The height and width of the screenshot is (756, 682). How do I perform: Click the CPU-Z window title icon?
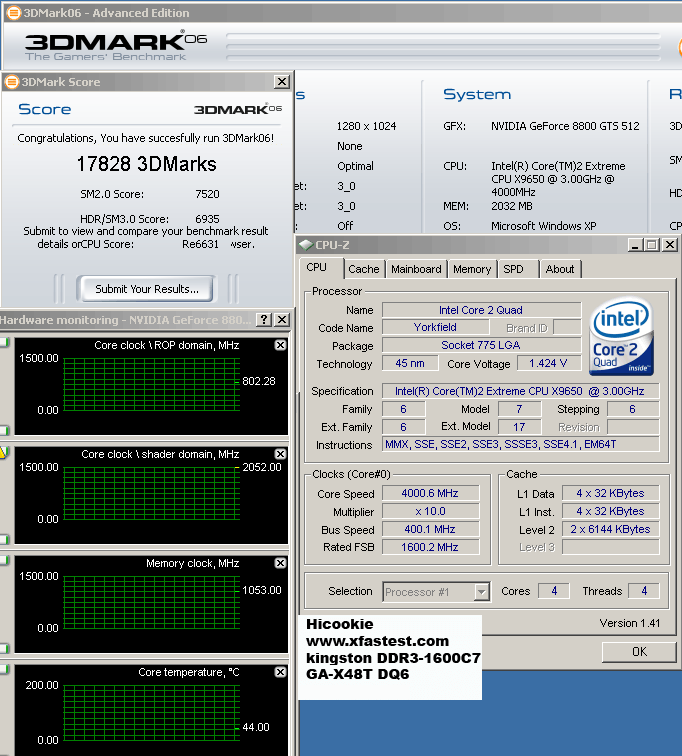[x=306, y=245]
